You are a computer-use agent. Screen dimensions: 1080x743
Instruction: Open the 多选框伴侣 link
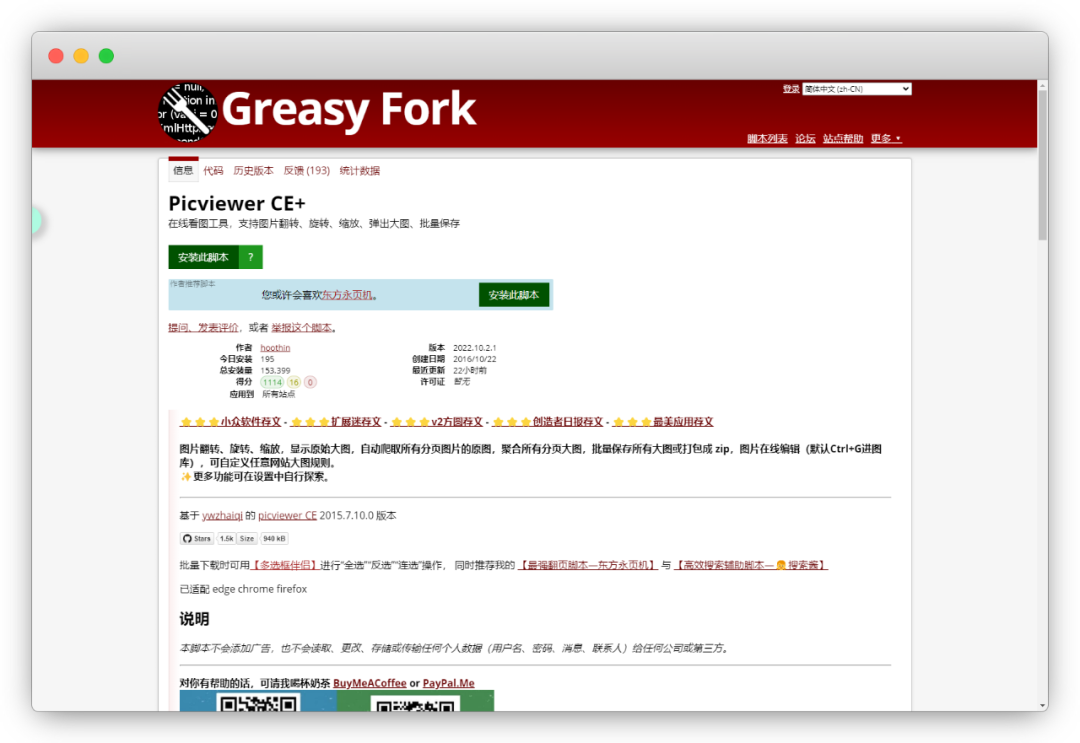coord(284,565)
